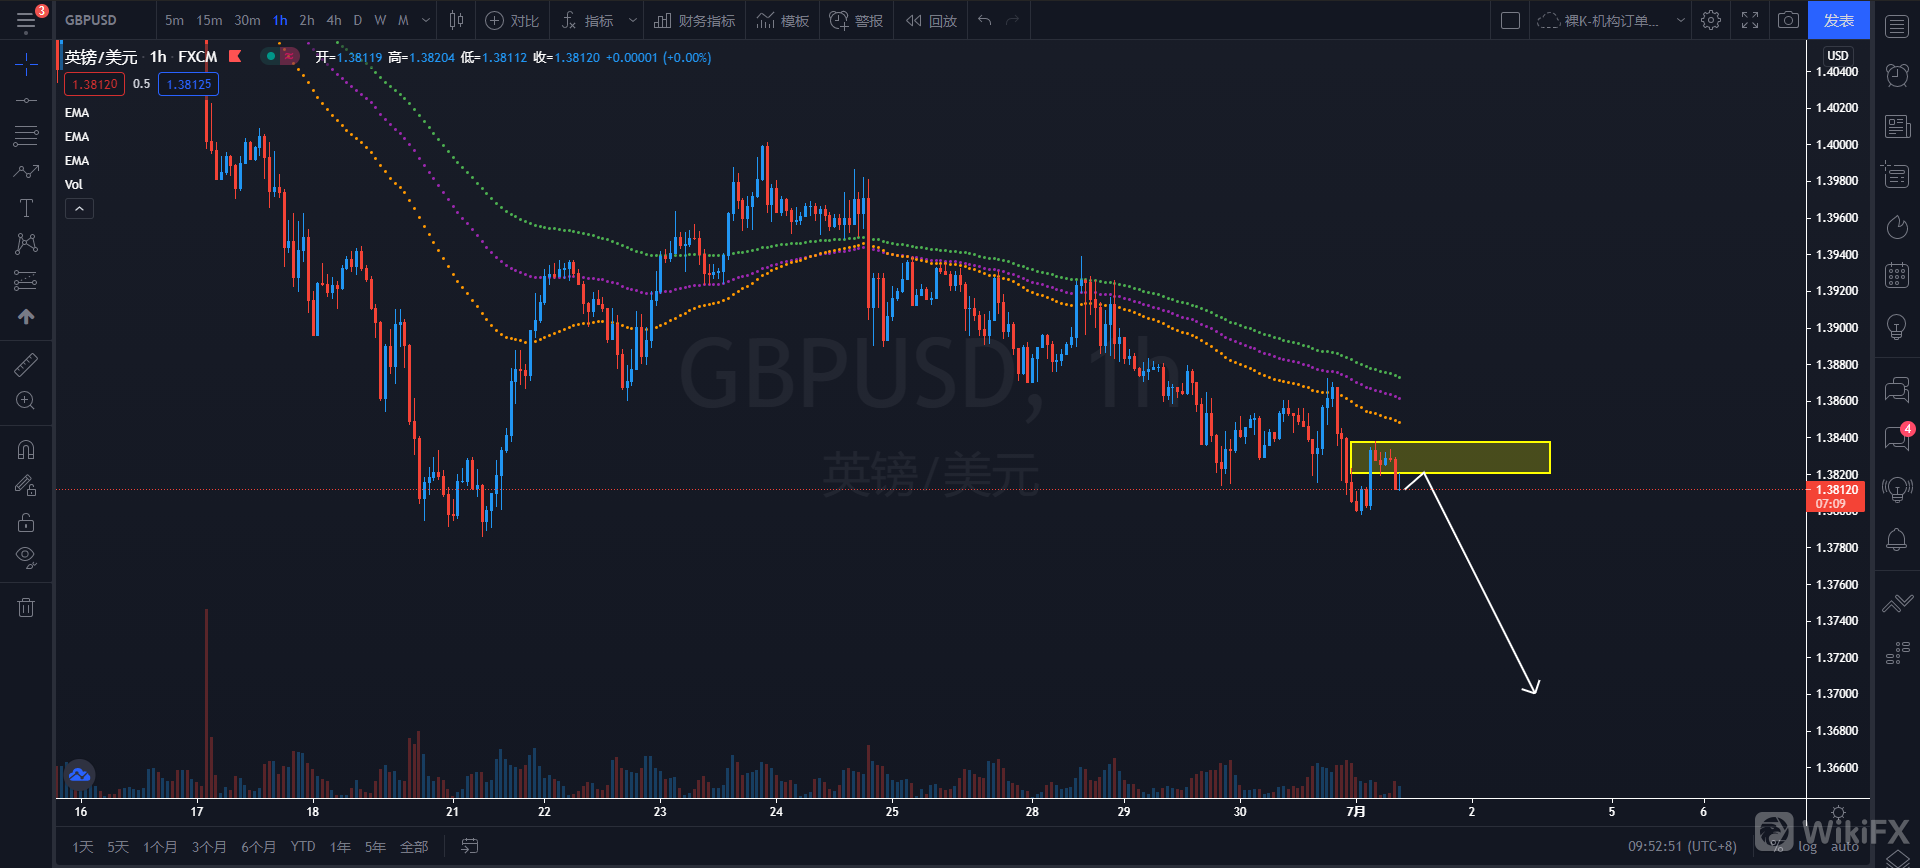Screen dimensions: 1920x868
Task: Open chart settings gear in top toolbar
Action: (1711, 20)
